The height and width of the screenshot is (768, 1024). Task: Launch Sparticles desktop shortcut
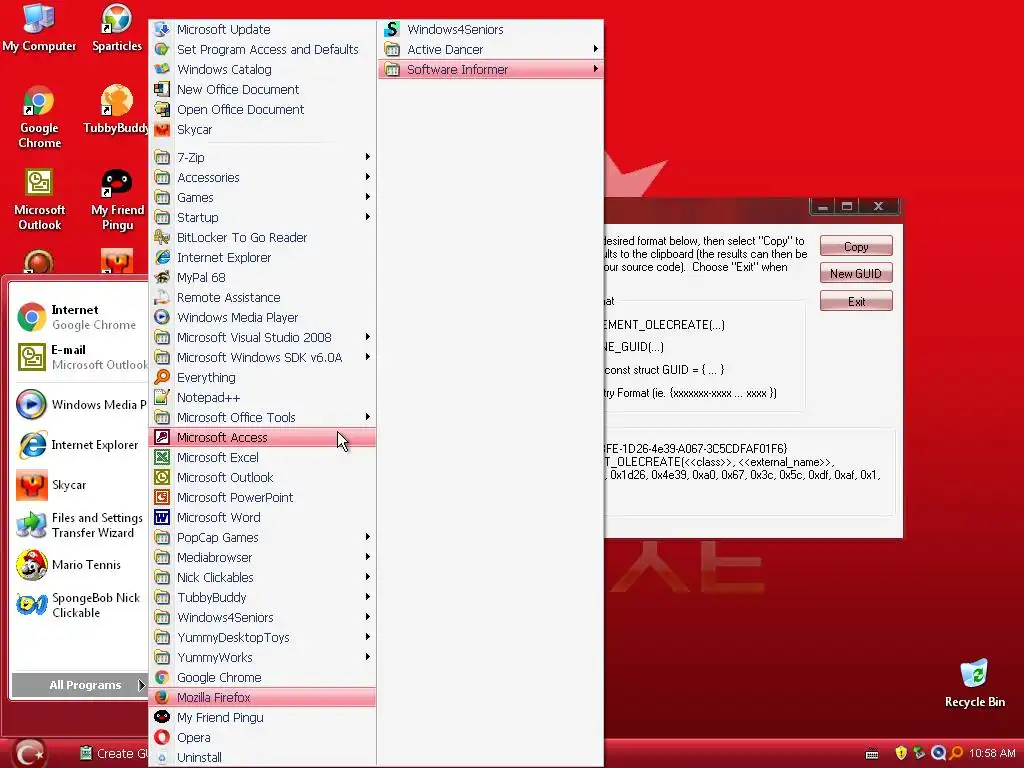pos(117,27)
